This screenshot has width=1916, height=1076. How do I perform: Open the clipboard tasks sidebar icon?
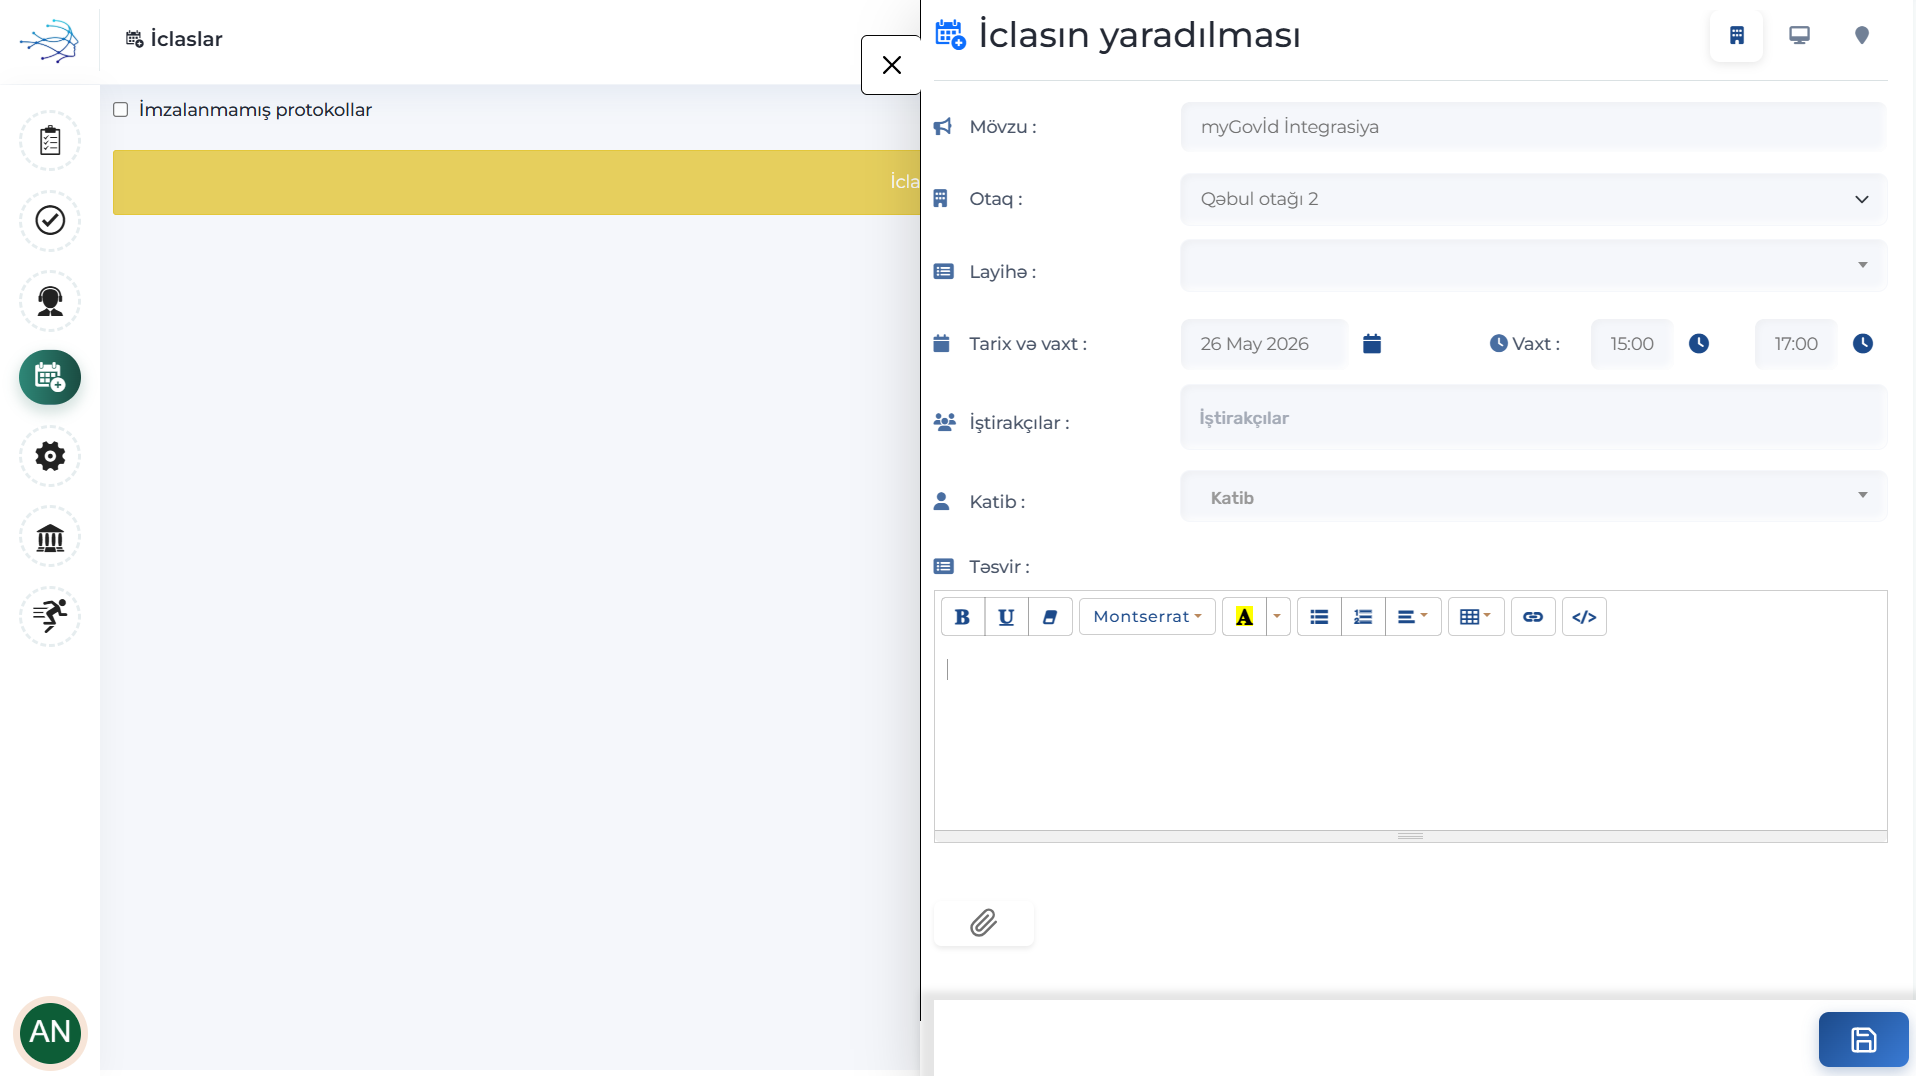50,141
